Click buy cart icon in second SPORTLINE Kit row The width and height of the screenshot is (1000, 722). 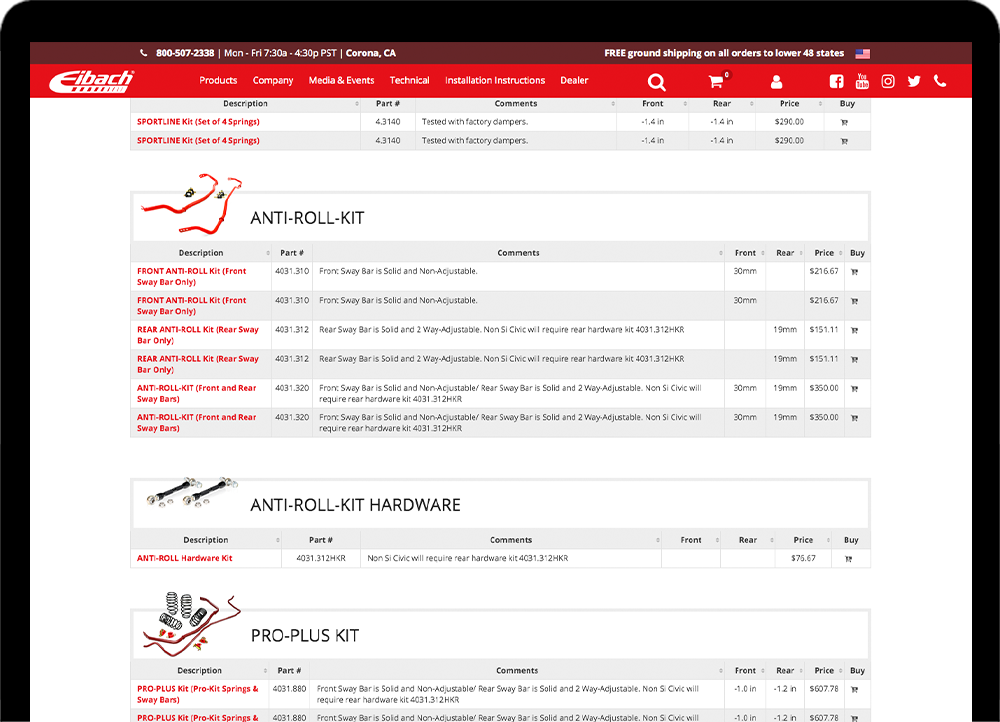click(x=844, y=142)
